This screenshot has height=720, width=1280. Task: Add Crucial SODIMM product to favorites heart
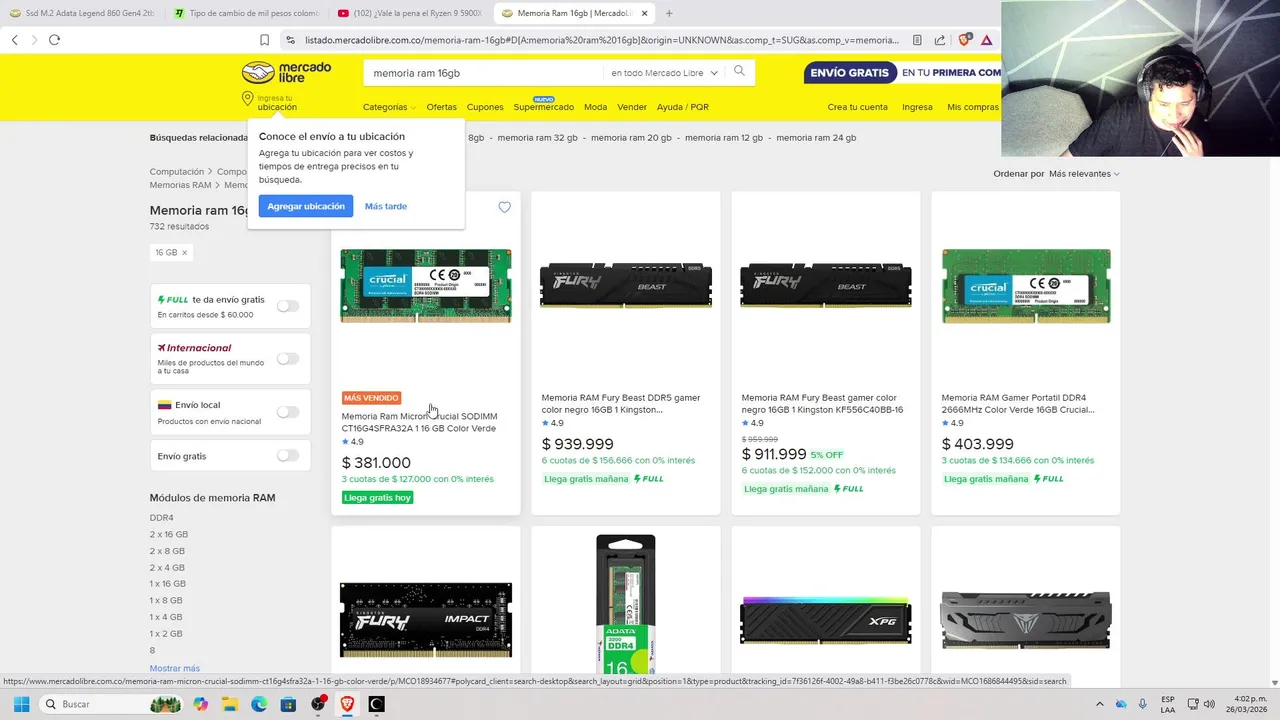tap(504, 207)
